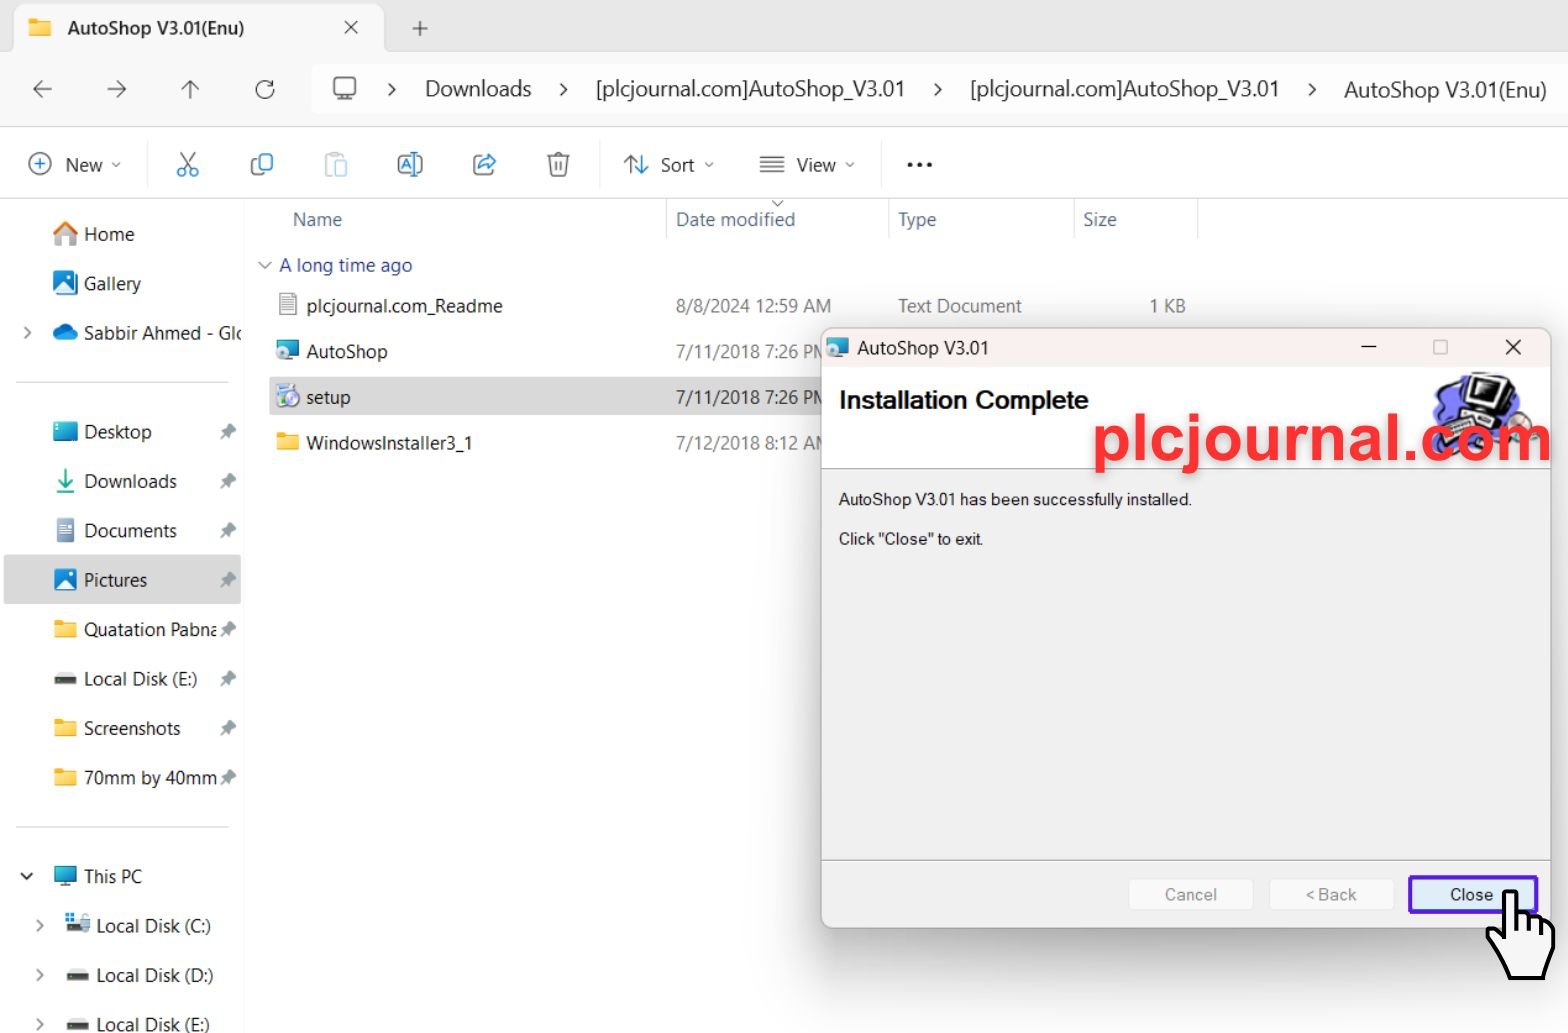1568x1033 pixels.
Task: Click the This PC monitor icon in address bar
Action: [x=344, y=88]
